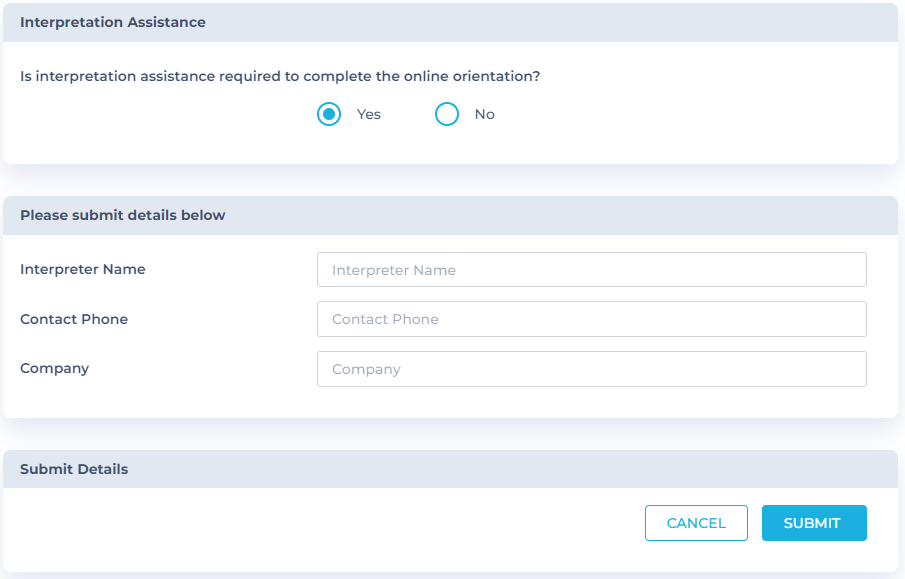Click the 'Yes' option label text
The width and height of the screenshot is (905, 579).
[x=369, y=114]
